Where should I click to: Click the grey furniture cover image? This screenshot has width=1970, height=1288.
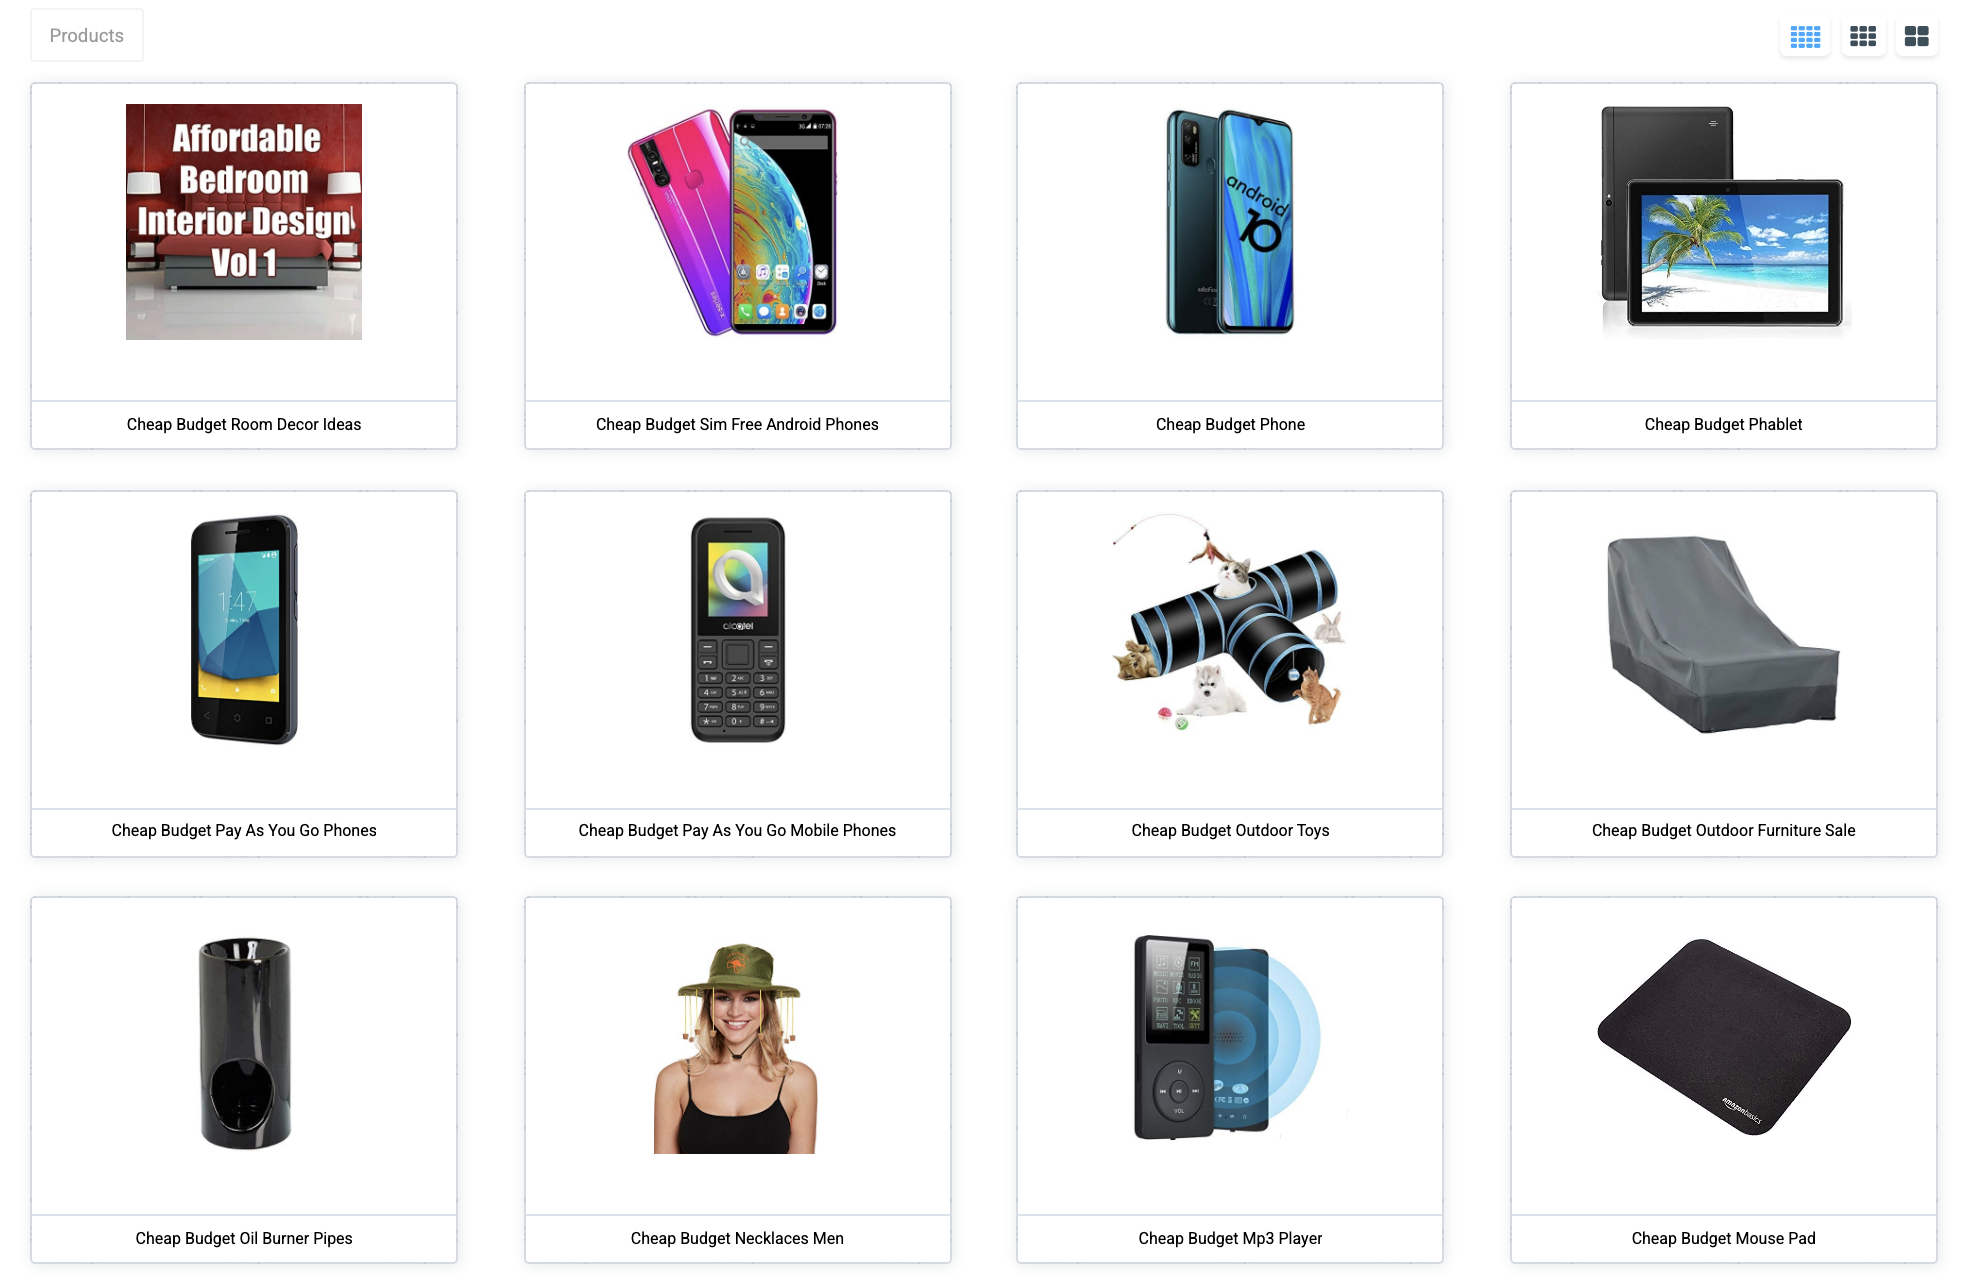coord(1723,633)
